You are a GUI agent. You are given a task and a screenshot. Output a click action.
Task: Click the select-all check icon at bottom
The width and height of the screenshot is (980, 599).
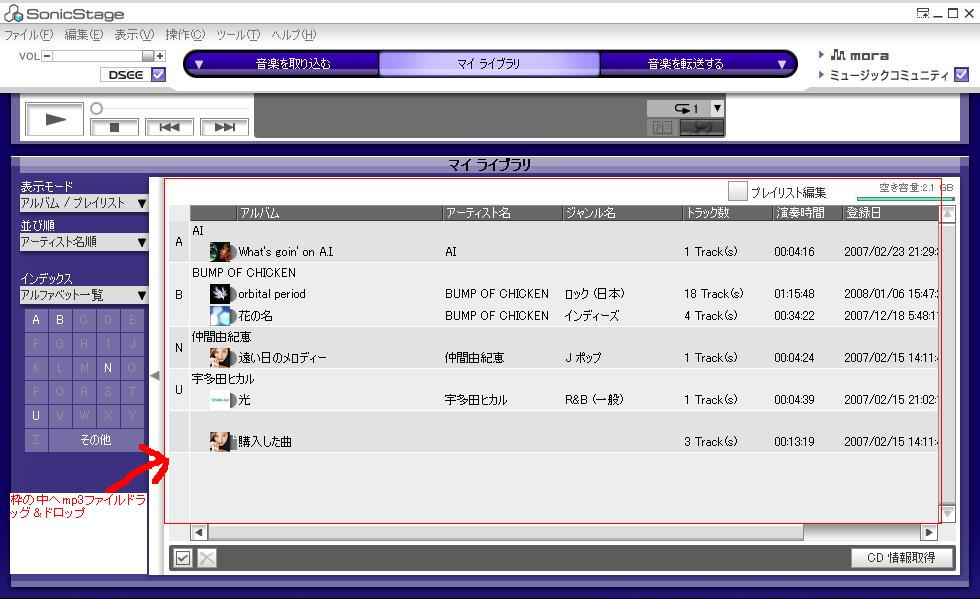pyautogui.click(x=182, y=558)
